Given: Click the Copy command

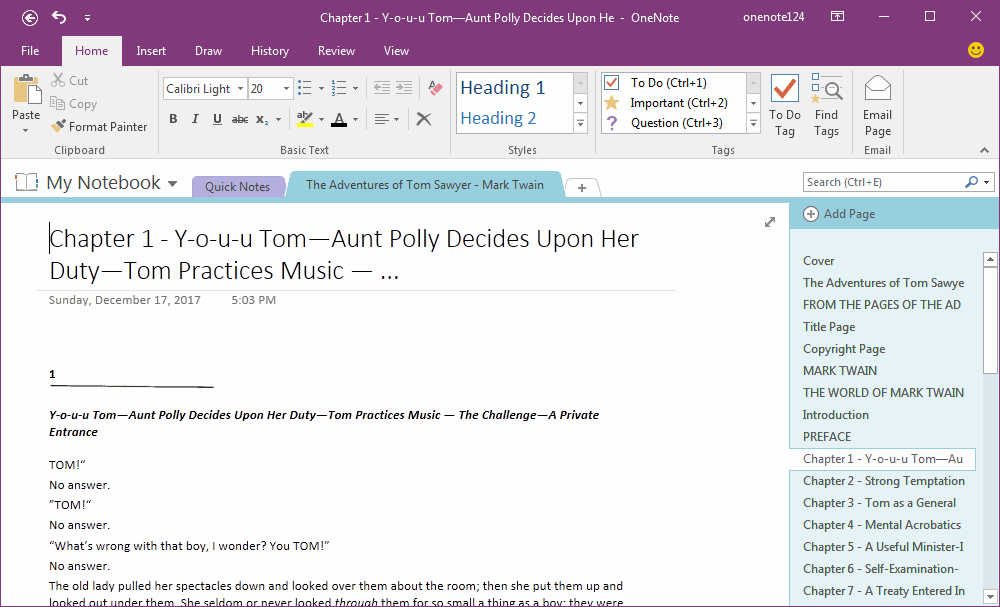Looking at the screenshot, I should point(73,104).
